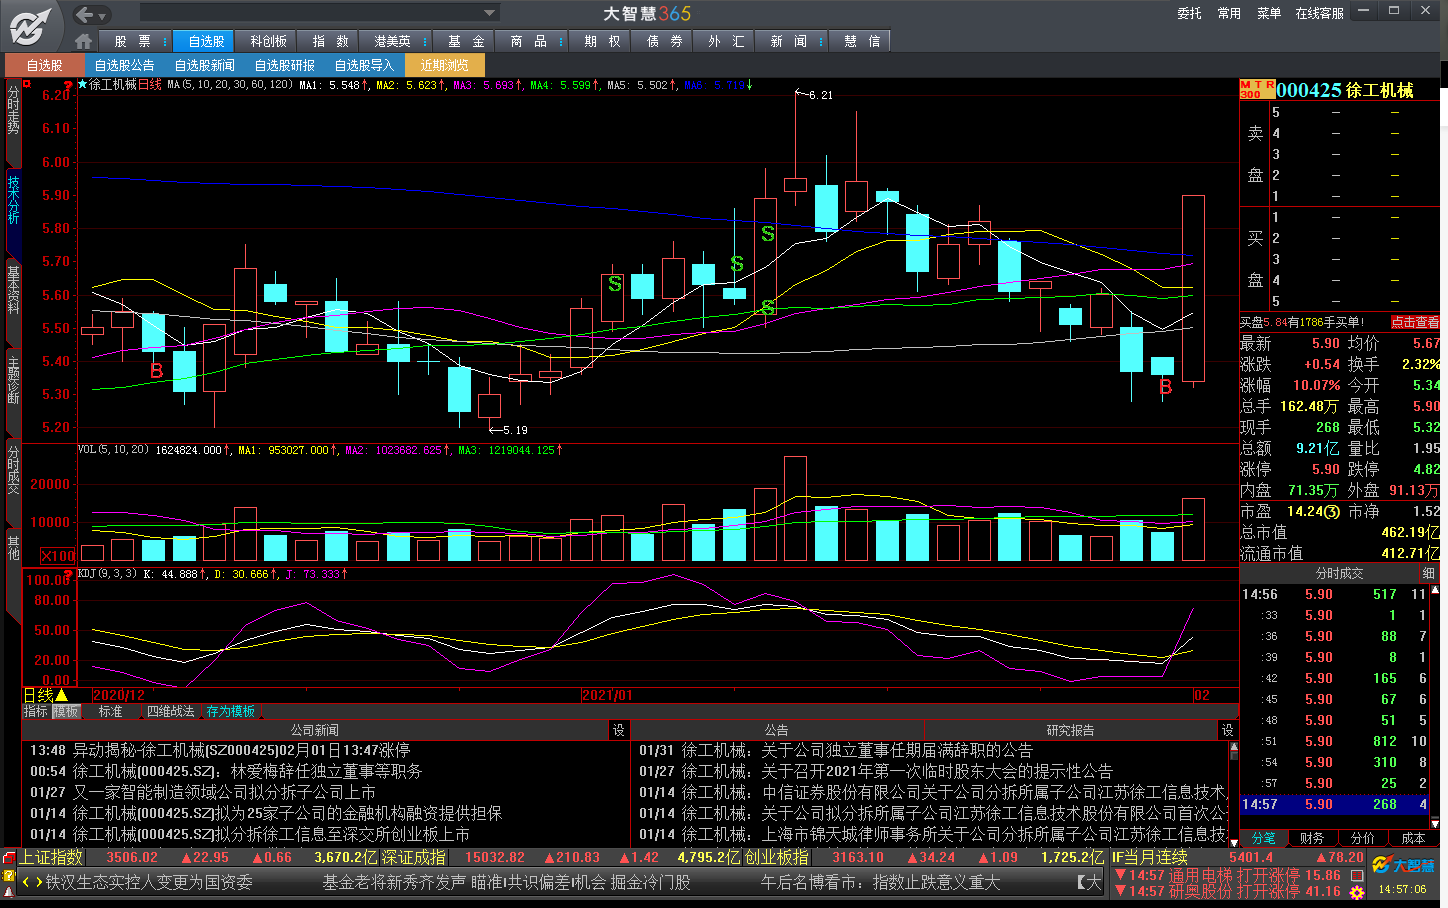This screenshot has width=1448, height=908.
Task: Expand the 港美英 submenu dots
Action: (x=426, y=41)
